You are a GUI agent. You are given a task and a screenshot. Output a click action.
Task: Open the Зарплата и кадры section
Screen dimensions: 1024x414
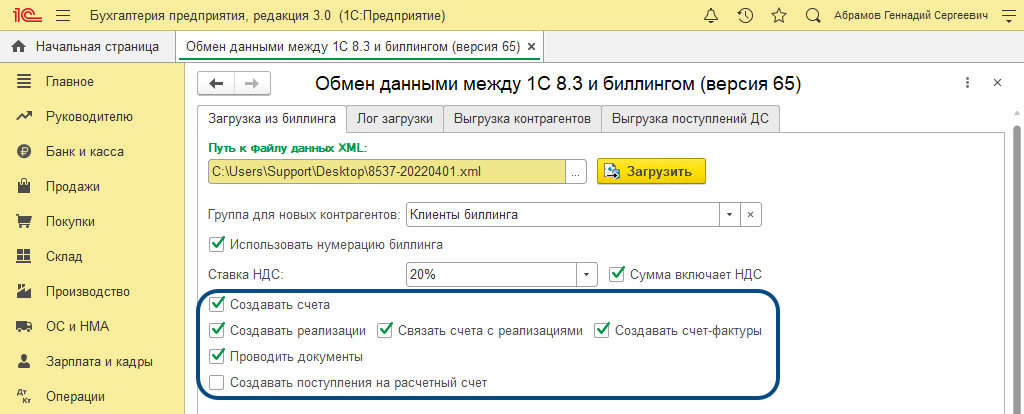pyautogui.click(x=99, y=361)
